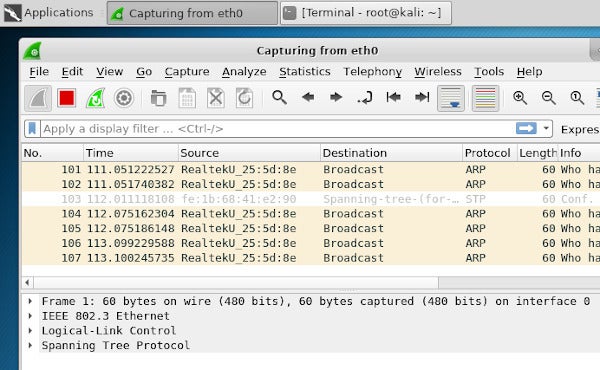Click the Close capture file X icon
This screenshot has height=370, width=600.
215,98
